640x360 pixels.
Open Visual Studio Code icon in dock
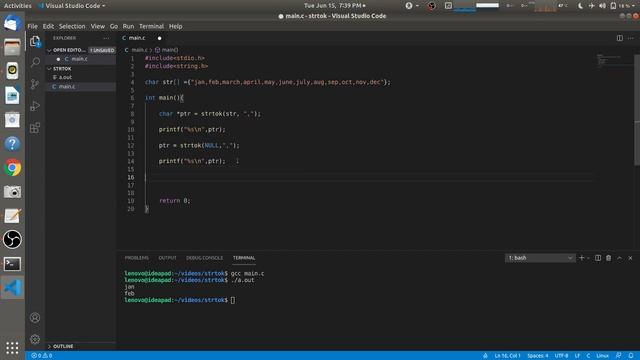pyautogui.click(x=12, y=288)
